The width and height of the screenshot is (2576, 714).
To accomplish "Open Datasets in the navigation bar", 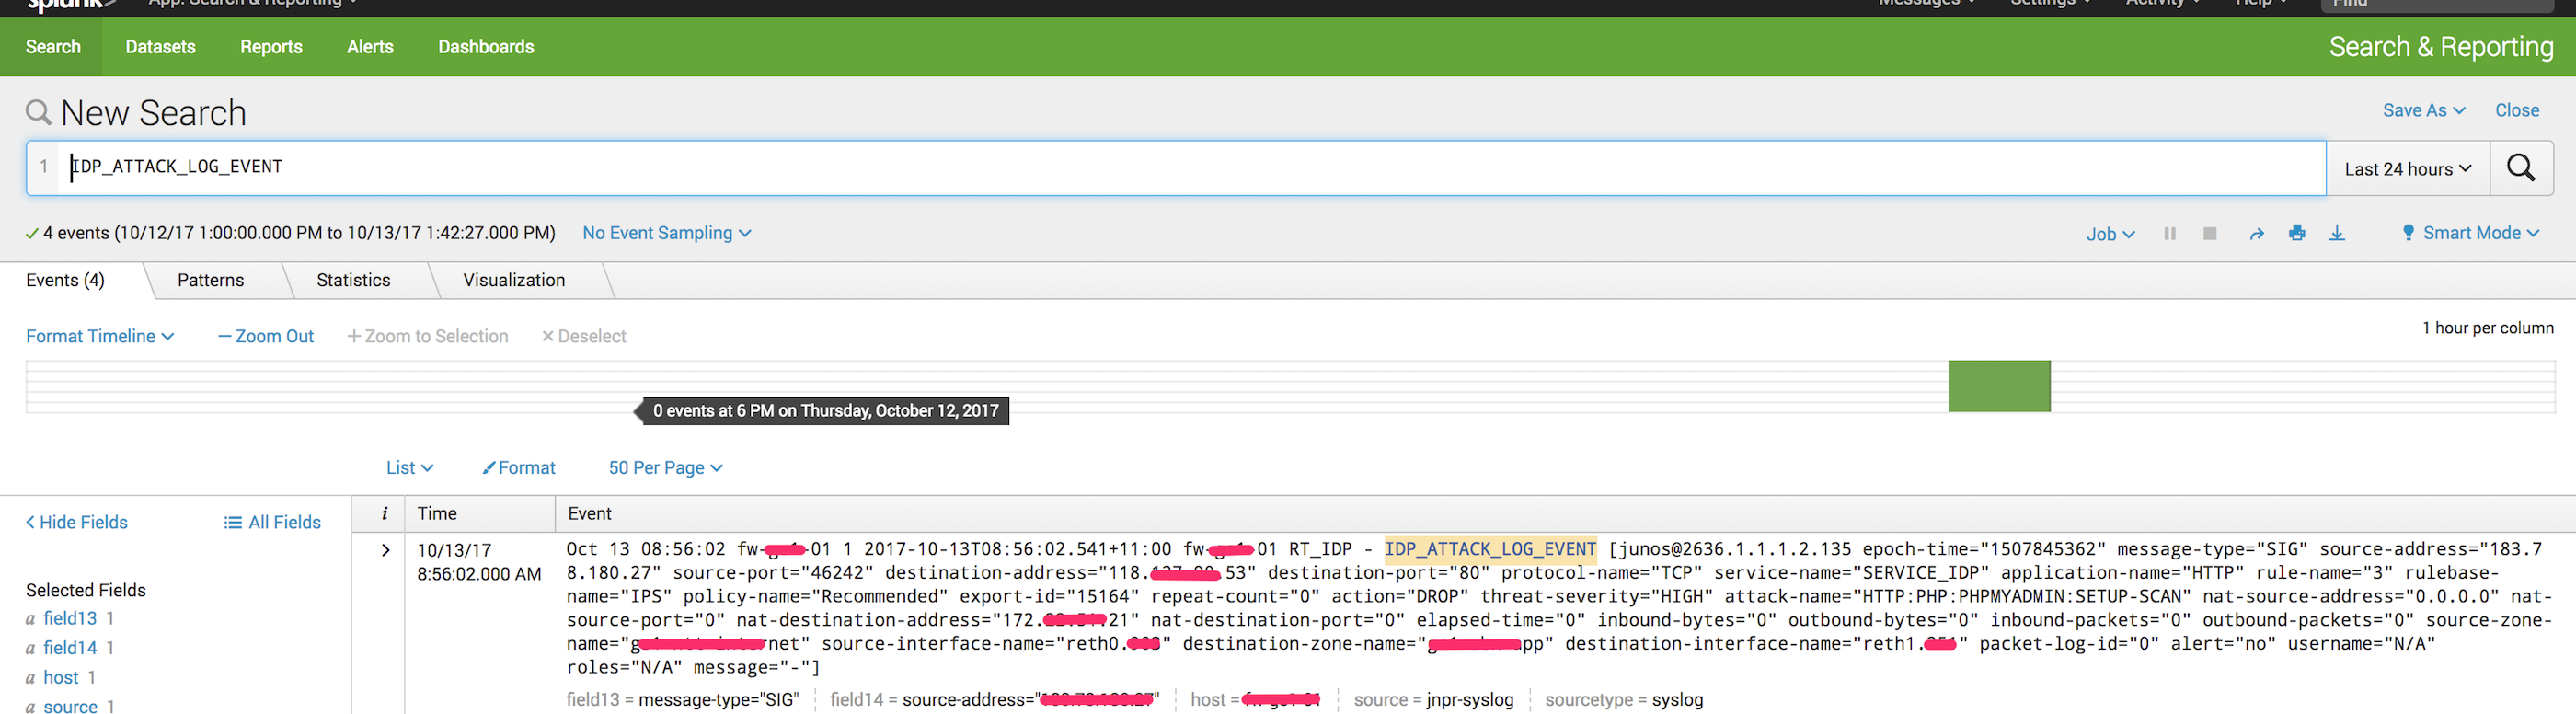I will point(160,47).
